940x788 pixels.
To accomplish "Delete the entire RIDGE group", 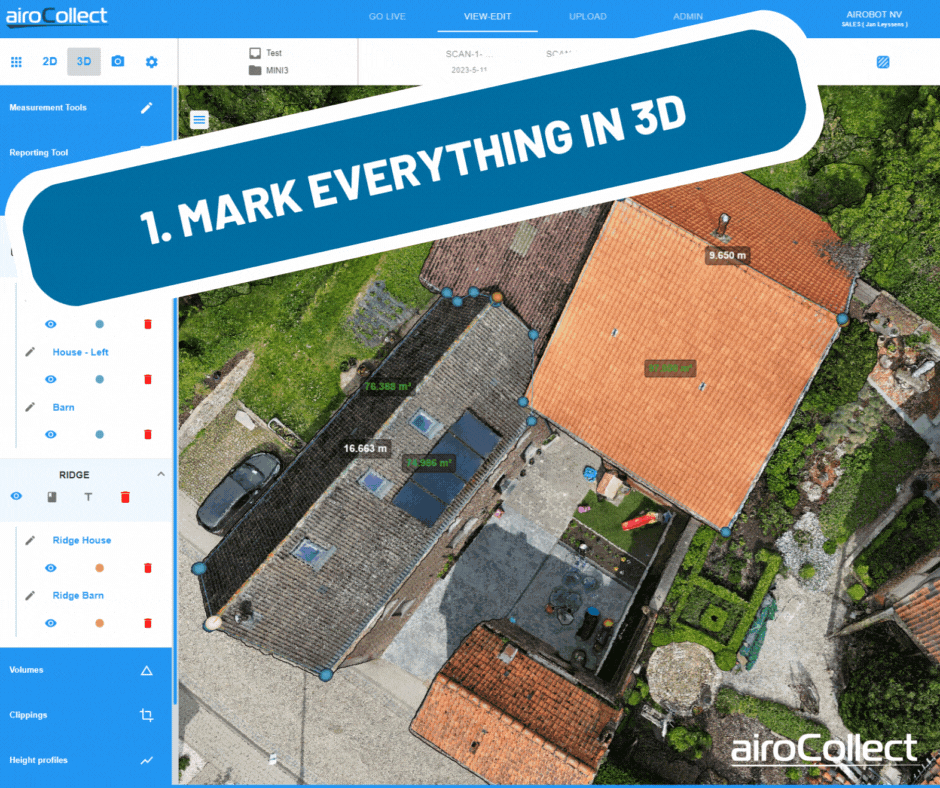I will [x=125, y=497].
